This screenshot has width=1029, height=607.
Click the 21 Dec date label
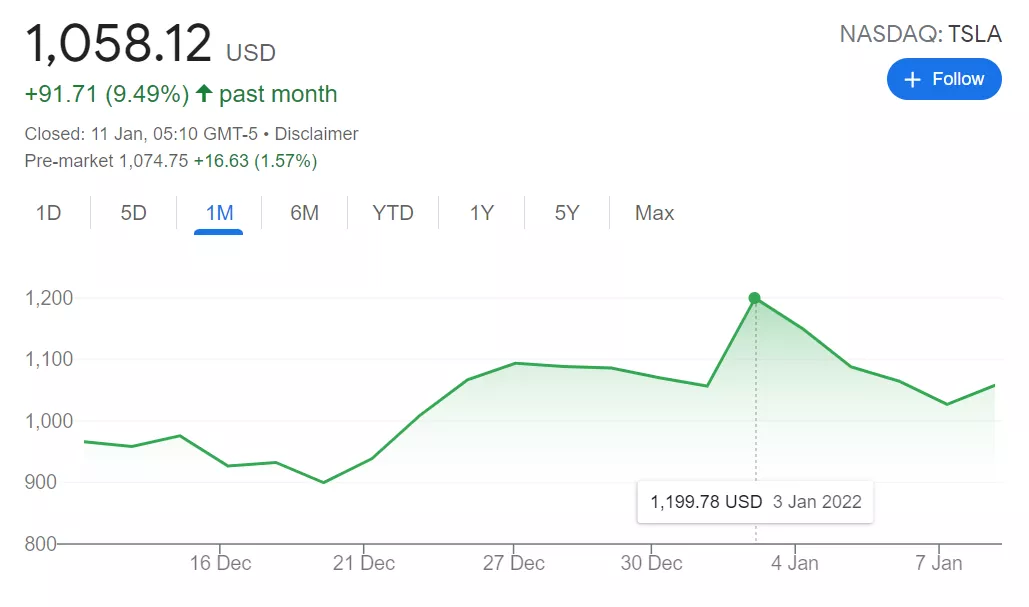pyautogui.click(x=364, y=563)
